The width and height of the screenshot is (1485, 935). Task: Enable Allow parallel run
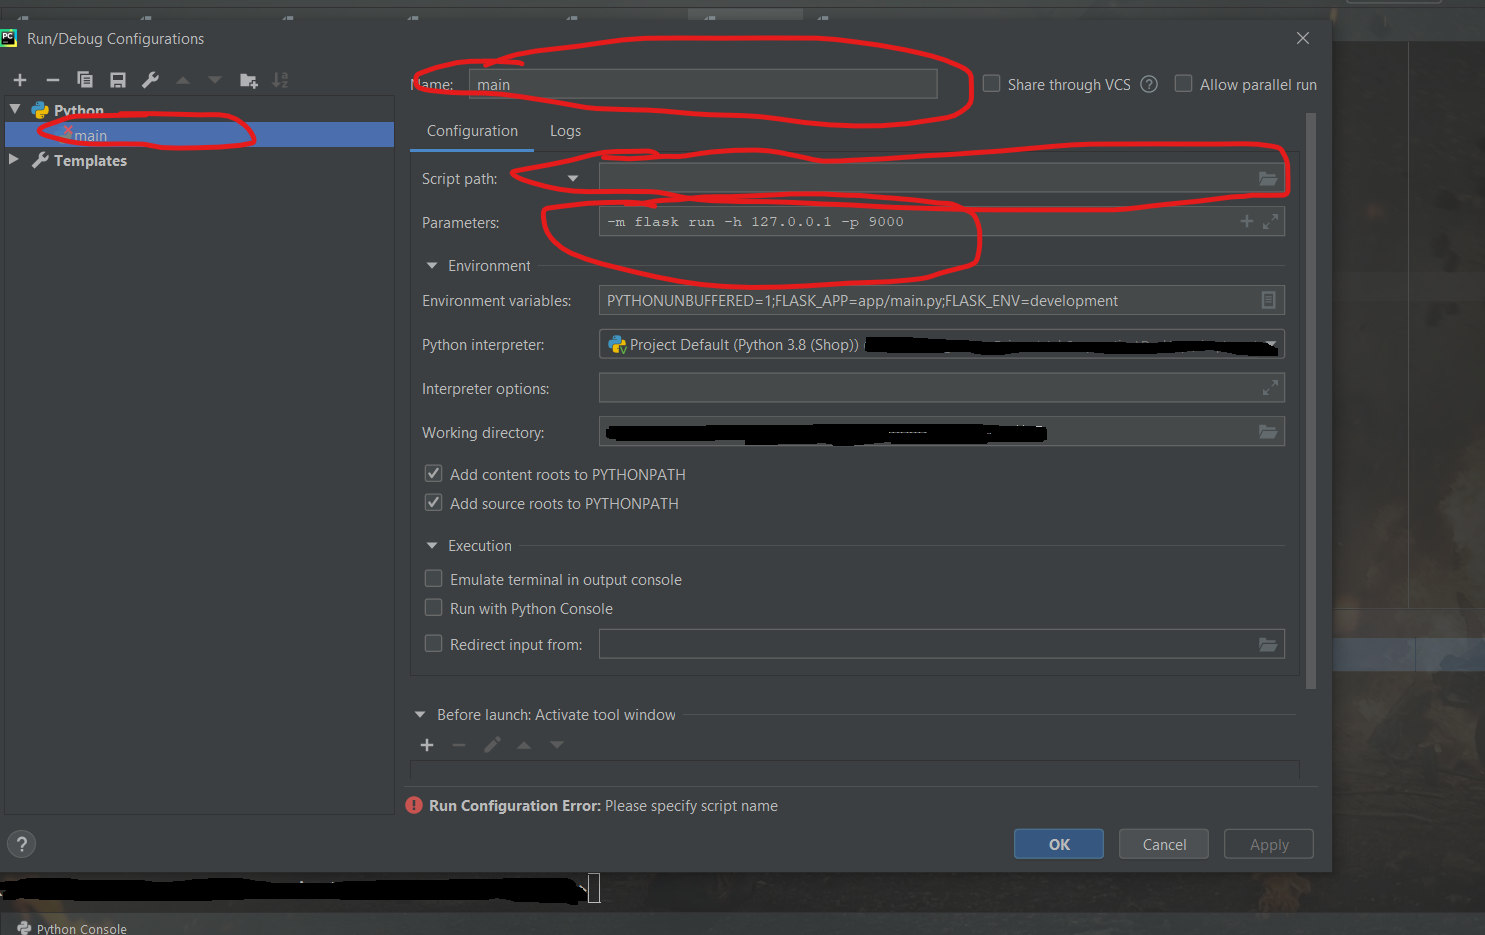coord(1183,84)
